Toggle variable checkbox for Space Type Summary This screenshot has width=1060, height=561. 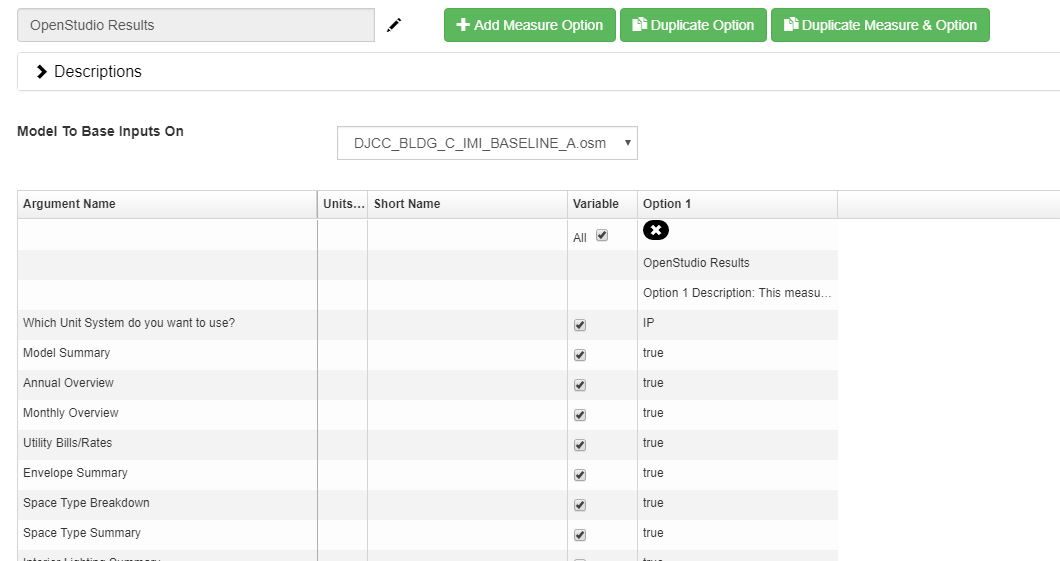click(580, 535)
